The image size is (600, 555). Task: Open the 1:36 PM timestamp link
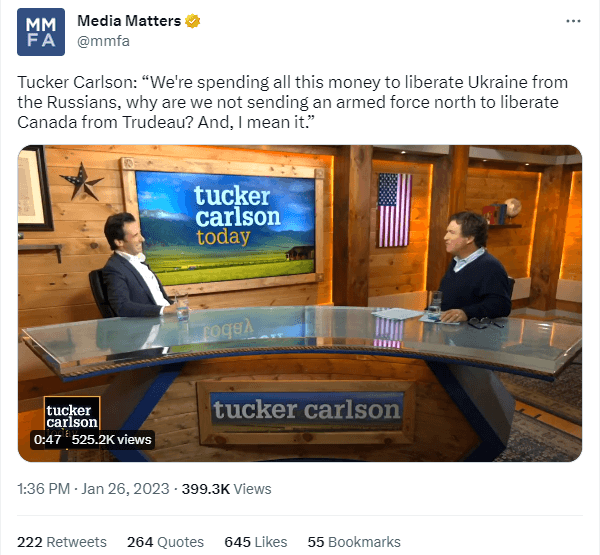coord(44,489)
